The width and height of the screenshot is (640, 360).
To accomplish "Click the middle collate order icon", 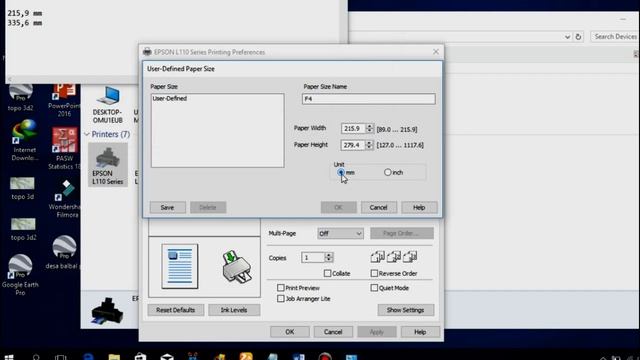I will (x=393, y=257).
